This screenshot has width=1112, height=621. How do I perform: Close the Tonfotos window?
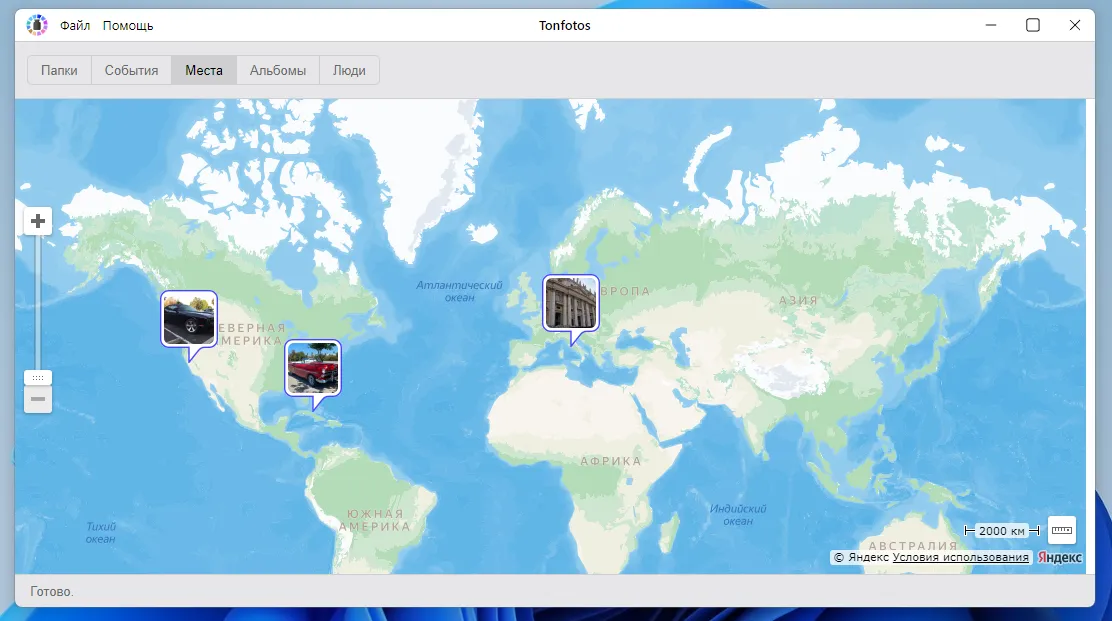tap(1075, 25)
